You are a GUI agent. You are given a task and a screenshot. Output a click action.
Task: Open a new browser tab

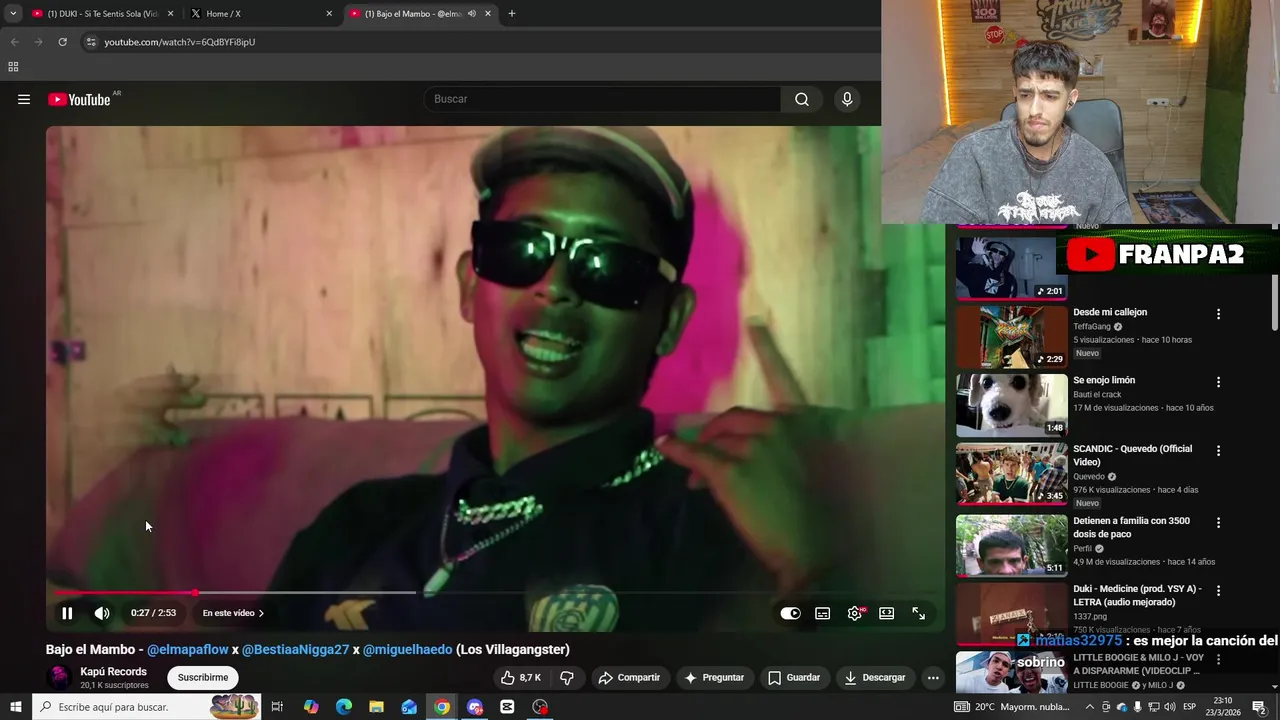click(512, 14)
